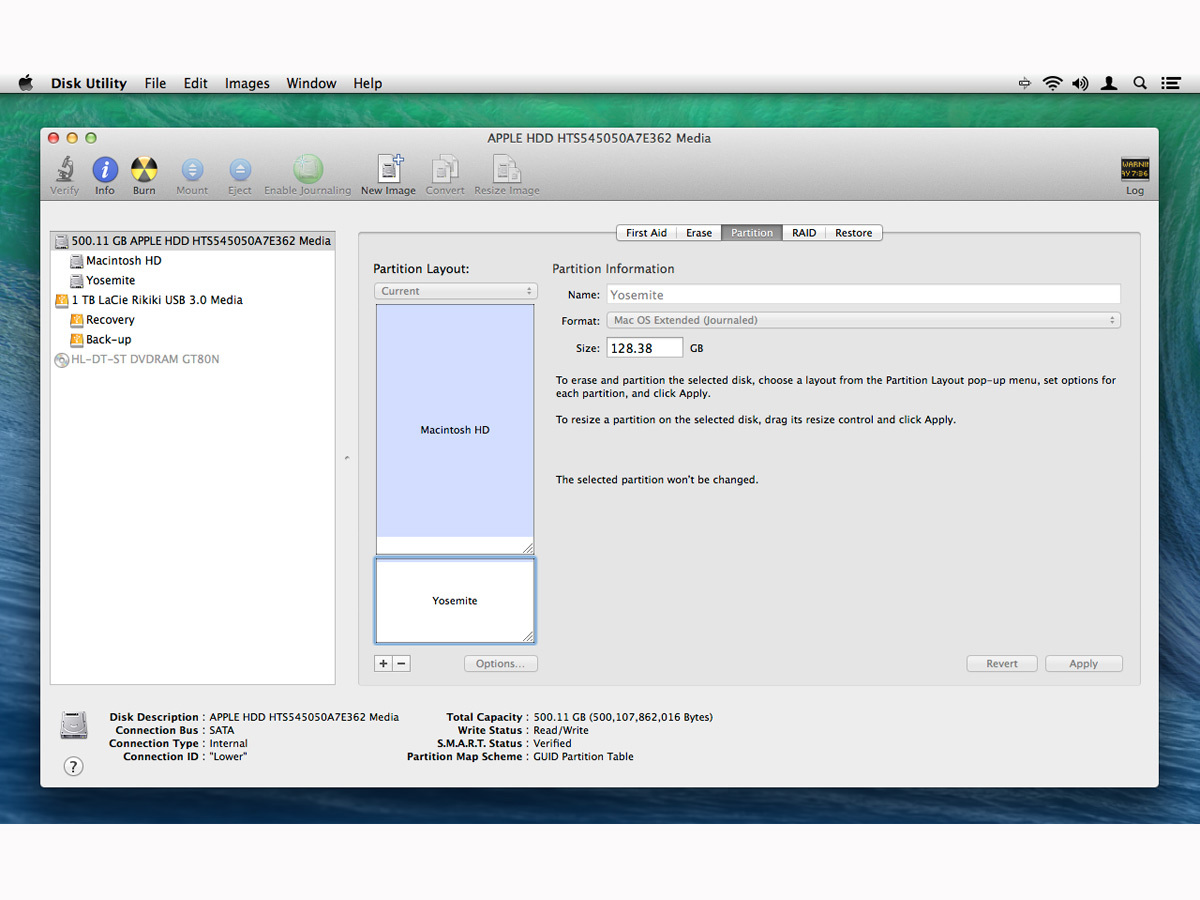Switch to the First Aid tab
The height and width of the screenshot is (900, 1200).
646,233
